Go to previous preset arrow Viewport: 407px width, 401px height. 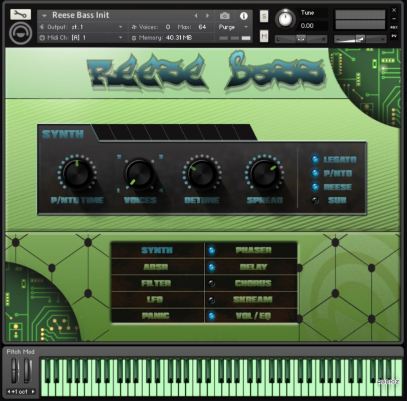point(196,16)
